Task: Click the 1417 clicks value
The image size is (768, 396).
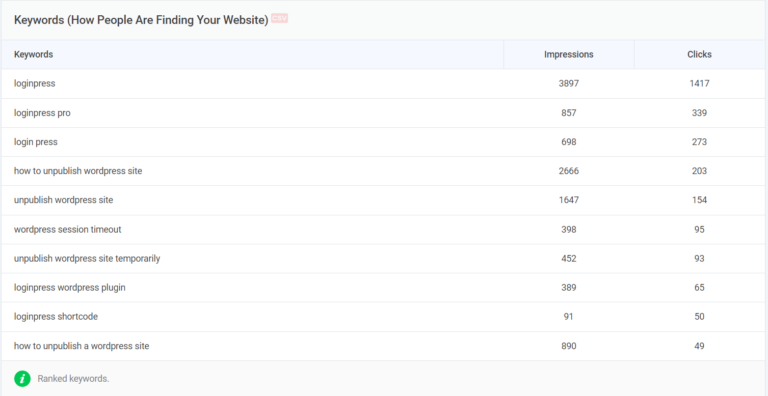Action: [699, 83]
